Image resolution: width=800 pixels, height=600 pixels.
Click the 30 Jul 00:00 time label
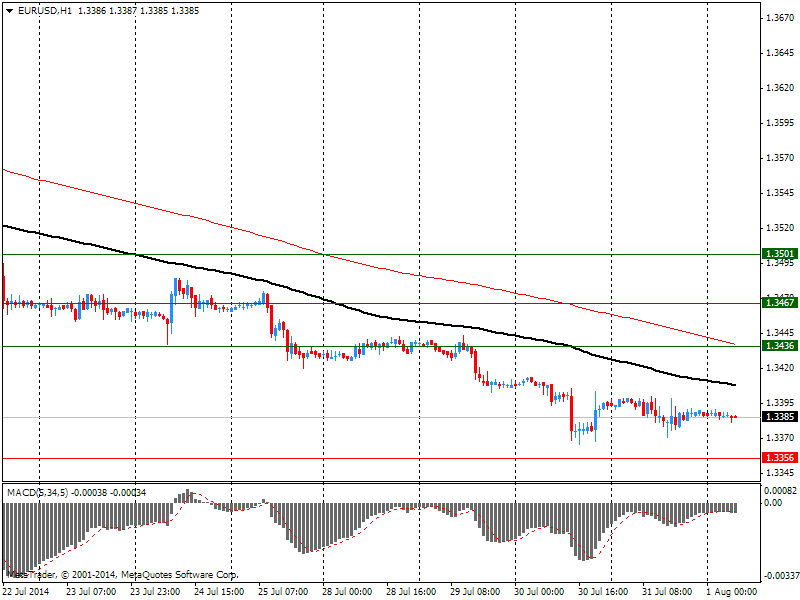click(x=539, y=591)
